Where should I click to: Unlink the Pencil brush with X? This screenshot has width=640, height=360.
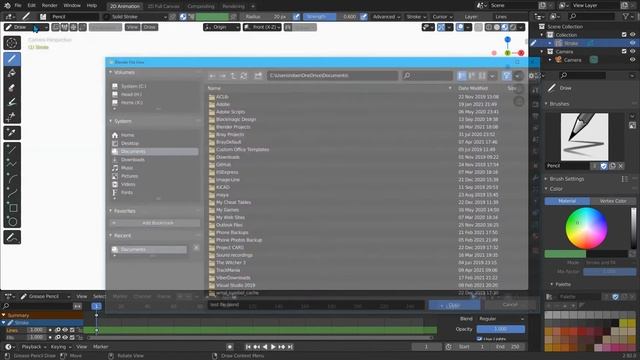tap(620, 166)
